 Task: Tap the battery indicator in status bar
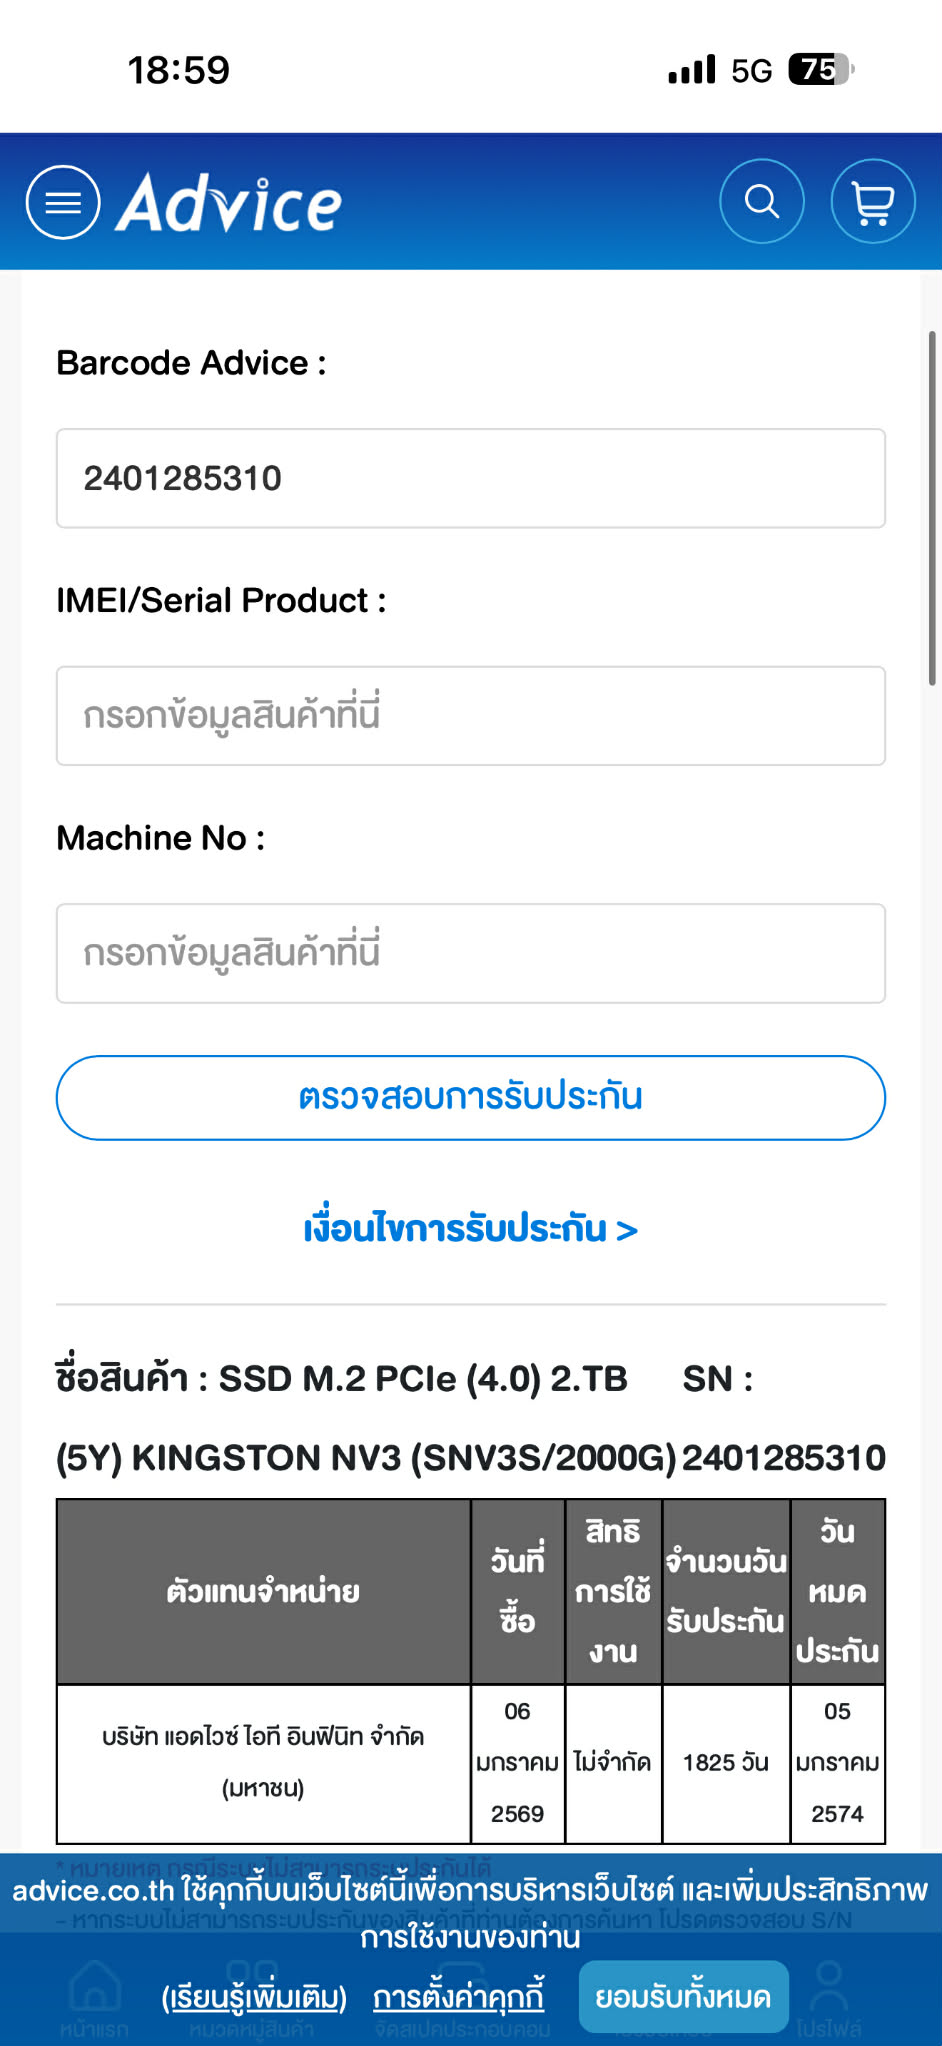(820, 70)
